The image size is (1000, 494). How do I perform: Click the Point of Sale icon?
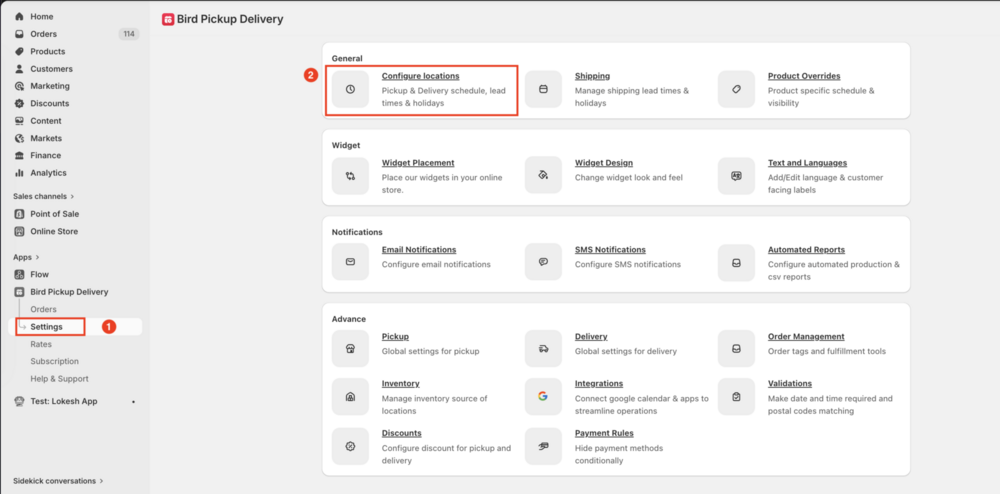19,214
